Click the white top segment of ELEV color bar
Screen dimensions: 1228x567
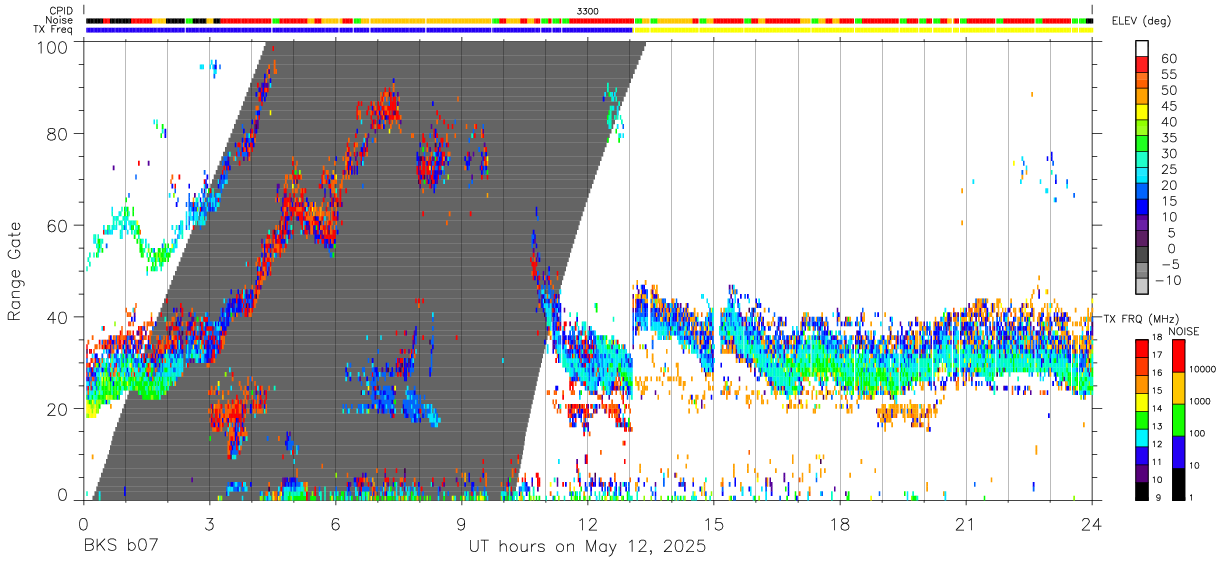1142,48
